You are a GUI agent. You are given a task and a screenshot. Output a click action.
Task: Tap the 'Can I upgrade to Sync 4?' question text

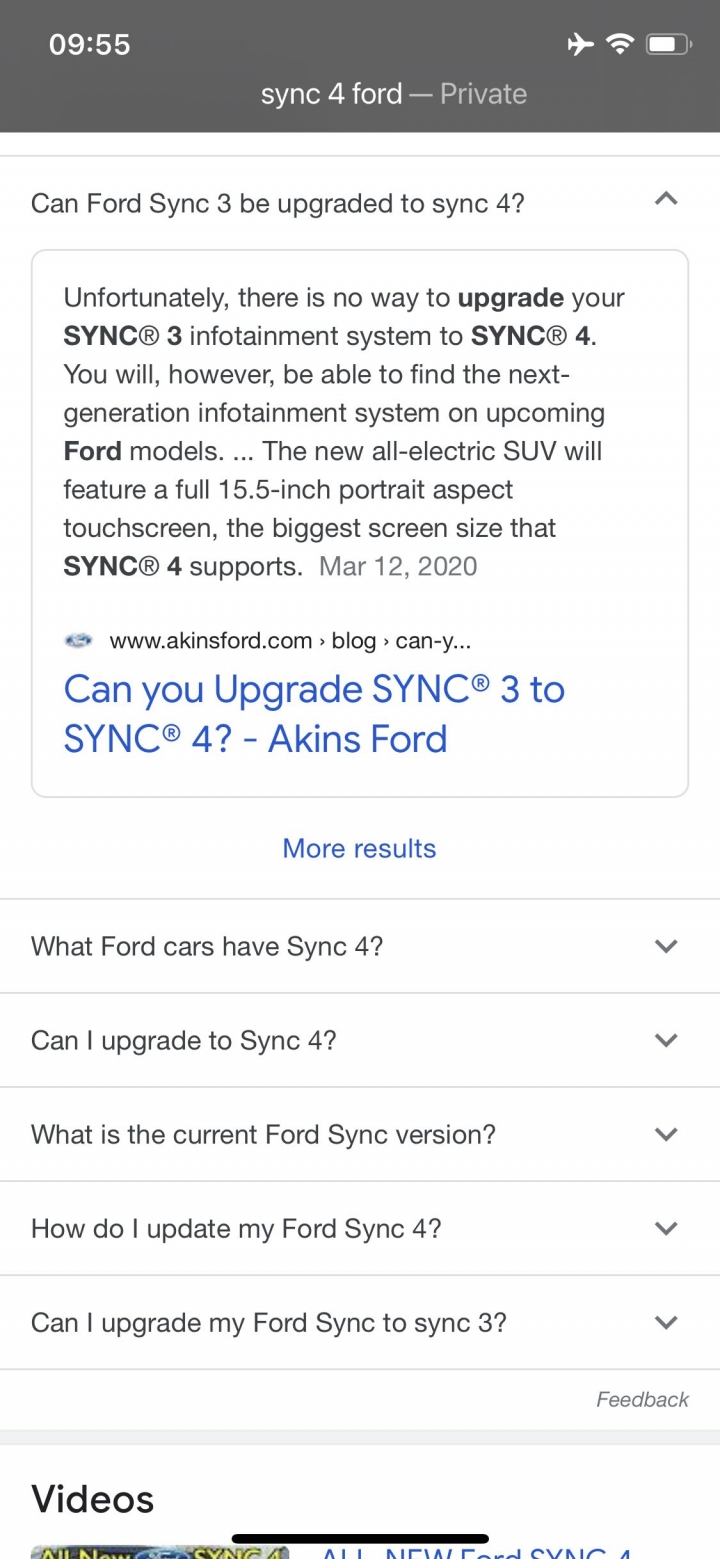[184, 1040]
